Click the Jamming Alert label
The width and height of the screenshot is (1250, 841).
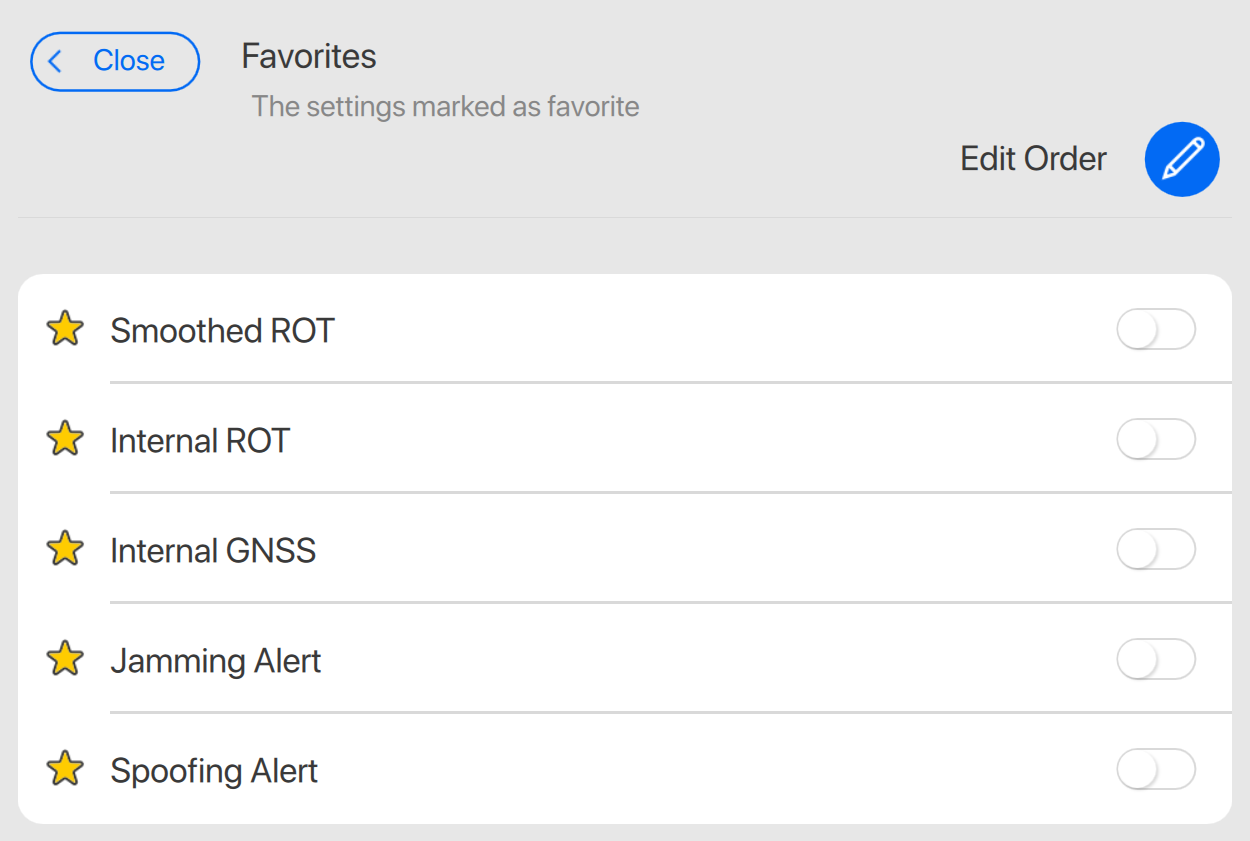[216, 661]
